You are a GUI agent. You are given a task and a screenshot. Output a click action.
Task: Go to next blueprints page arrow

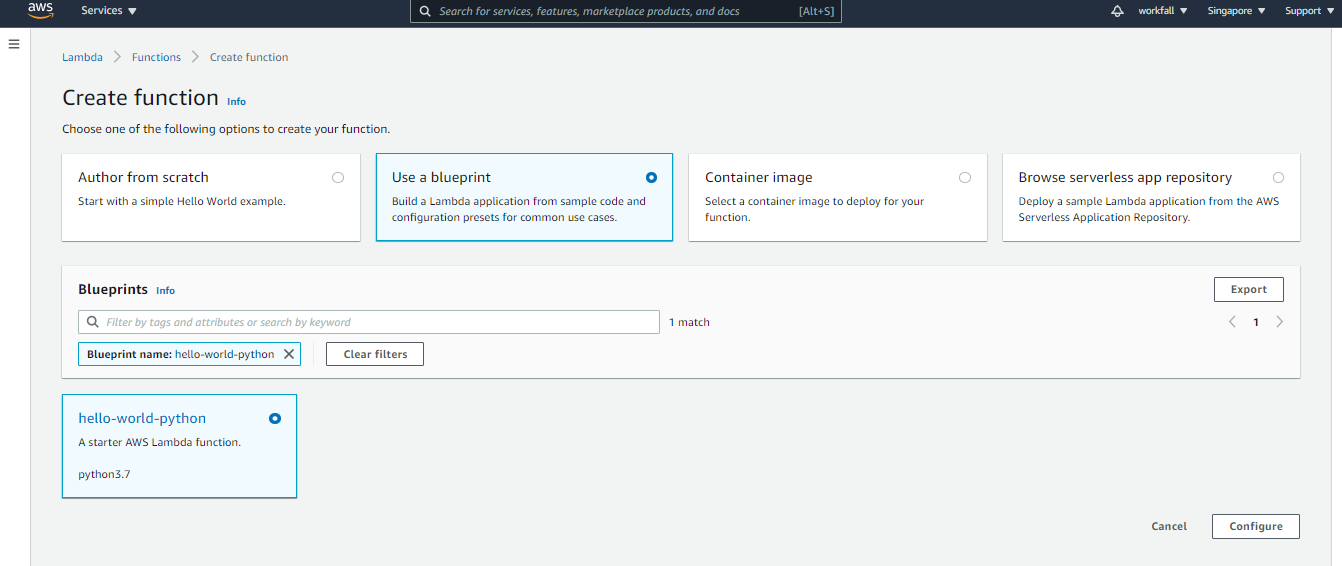1280,322
